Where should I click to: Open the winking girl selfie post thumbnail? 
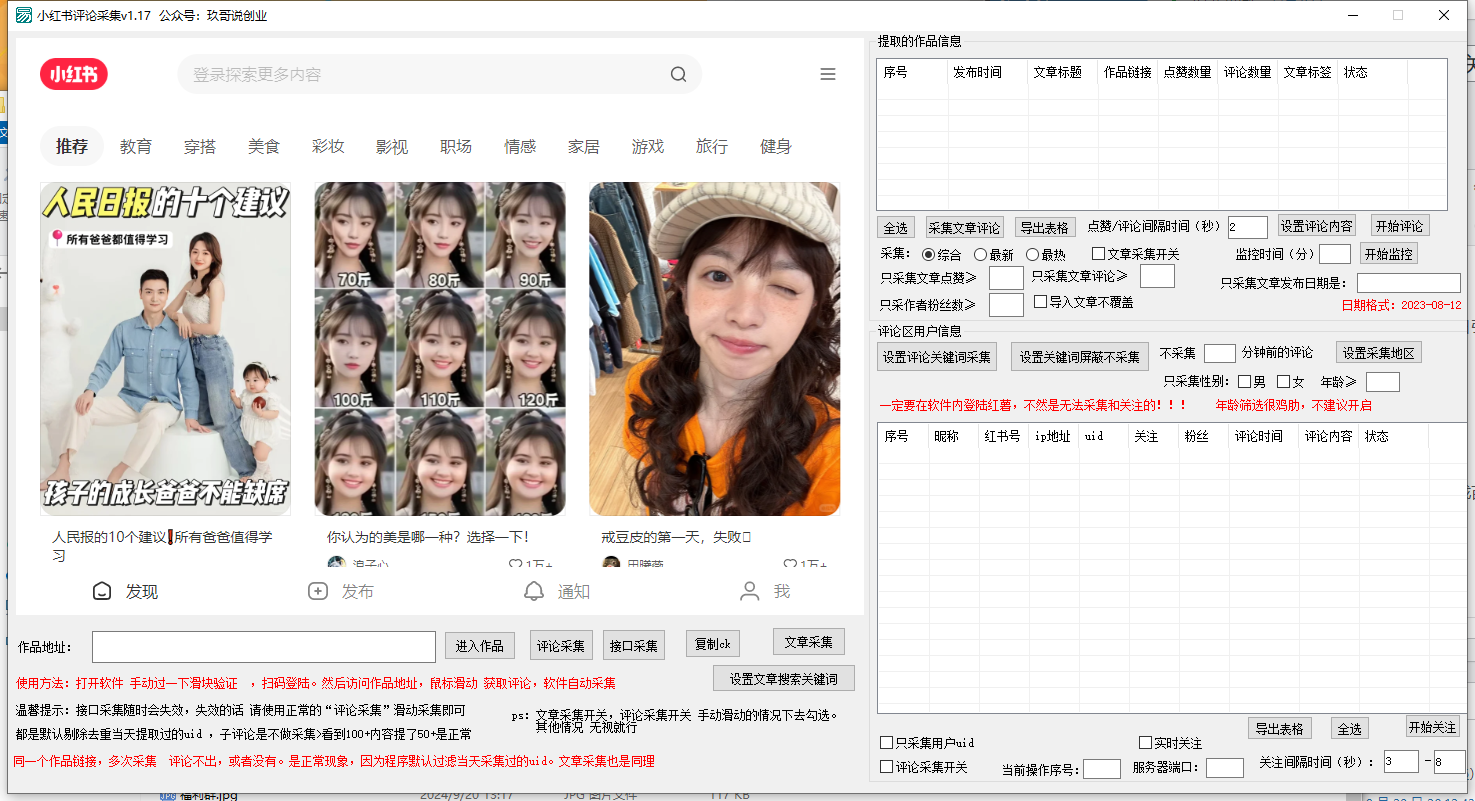(x=714, y=349)
